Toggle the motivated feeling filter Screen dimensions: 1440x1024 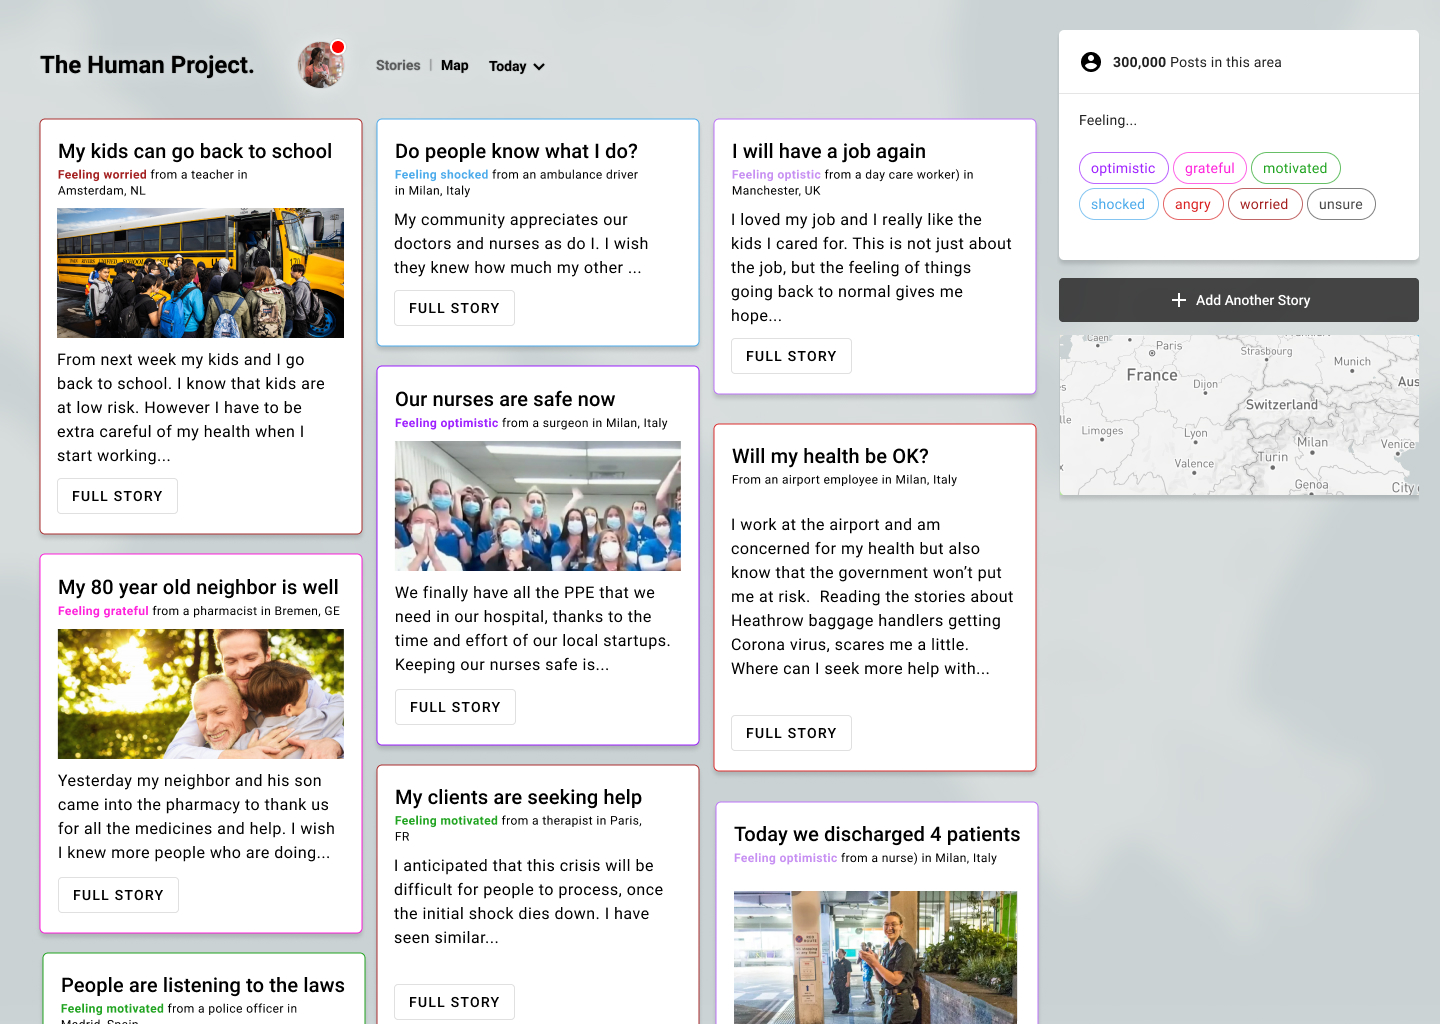(x=1295, y=168)
